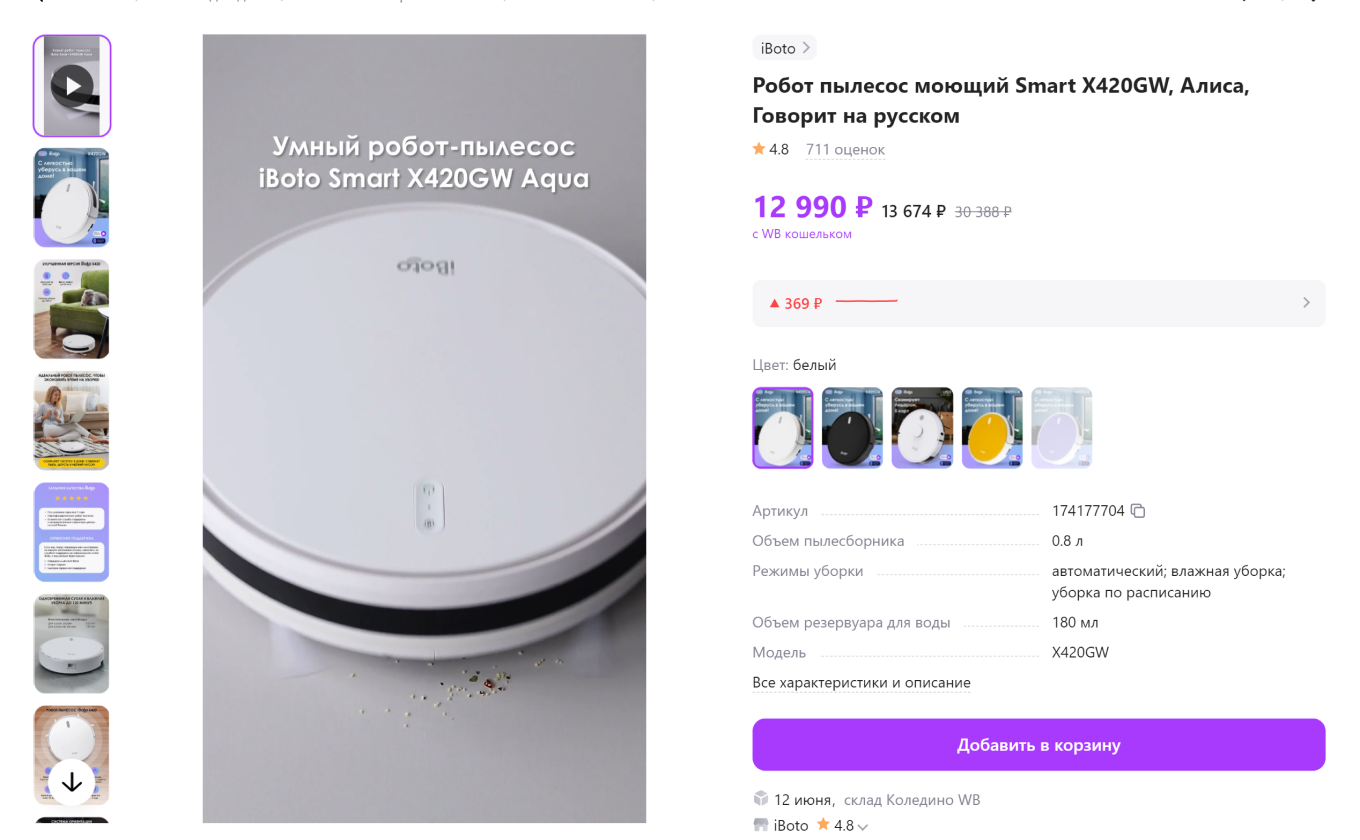Expand the price history chevron
The width and height of the screenshot is (1360, 840).
click(x=1306, y=303)
